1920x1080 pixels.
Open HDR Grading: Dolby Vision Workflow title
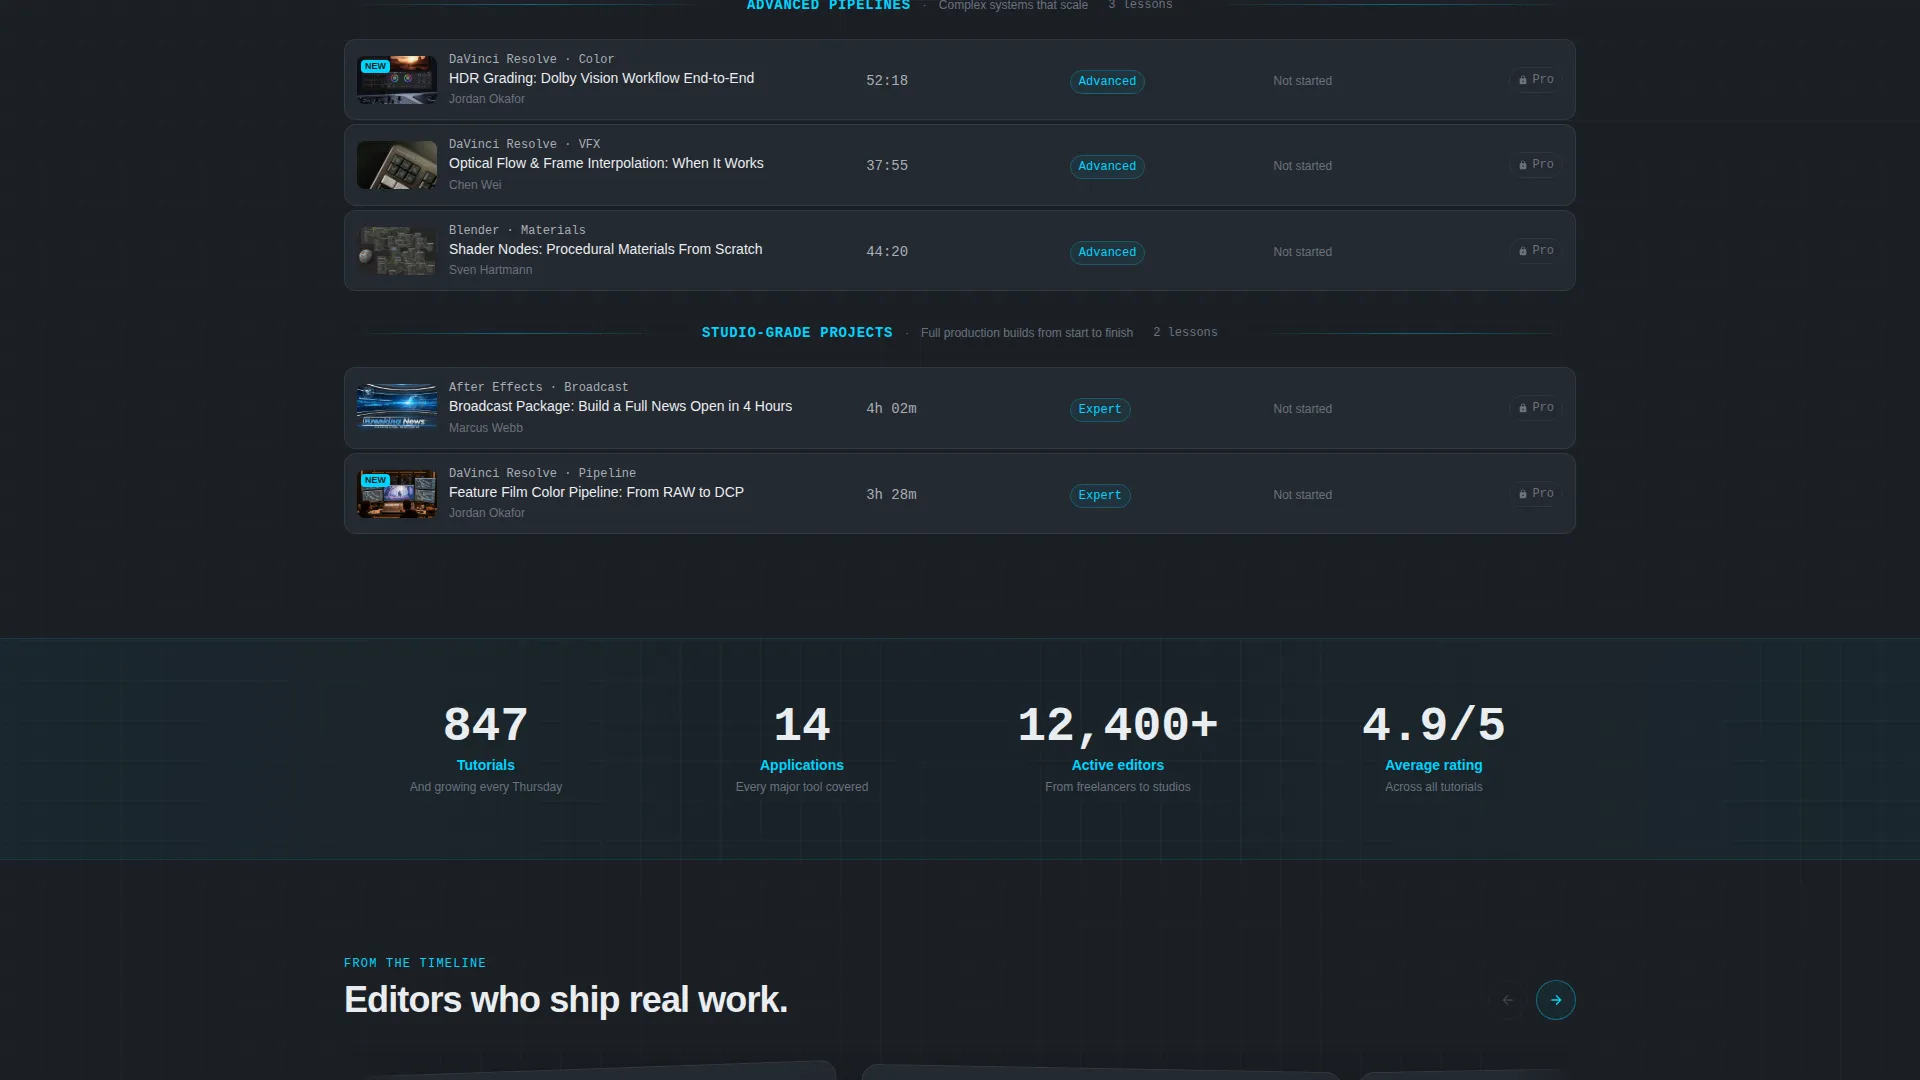[601, 78]
